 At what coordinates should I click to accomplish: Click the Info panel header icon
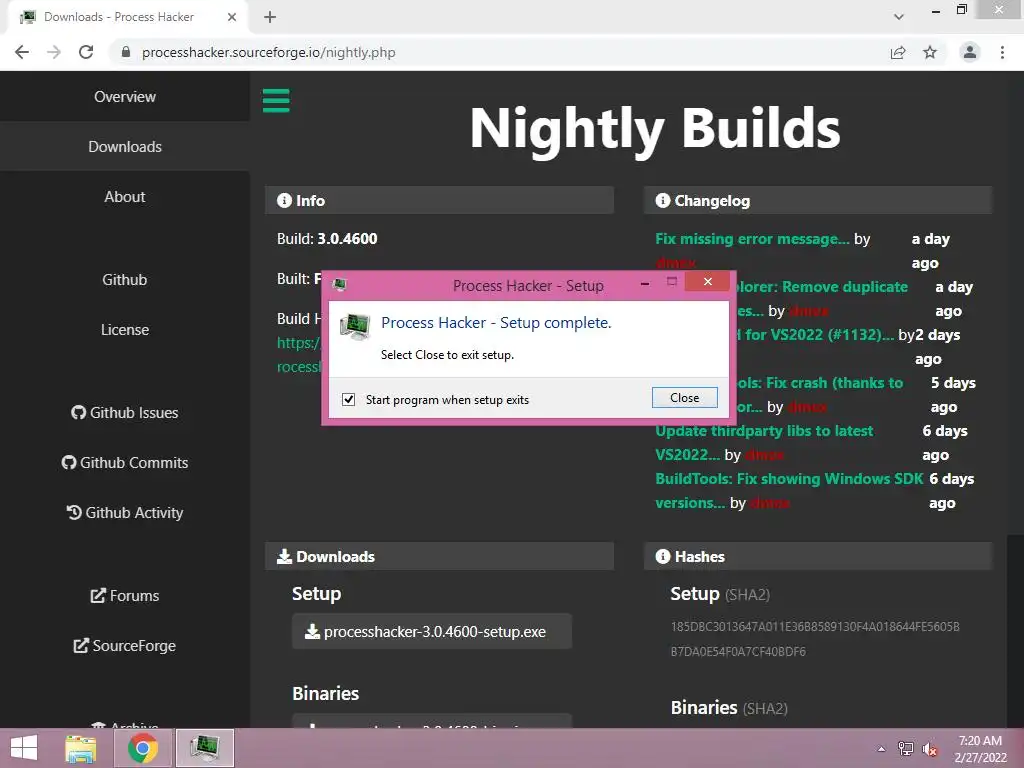click(284, 200)
